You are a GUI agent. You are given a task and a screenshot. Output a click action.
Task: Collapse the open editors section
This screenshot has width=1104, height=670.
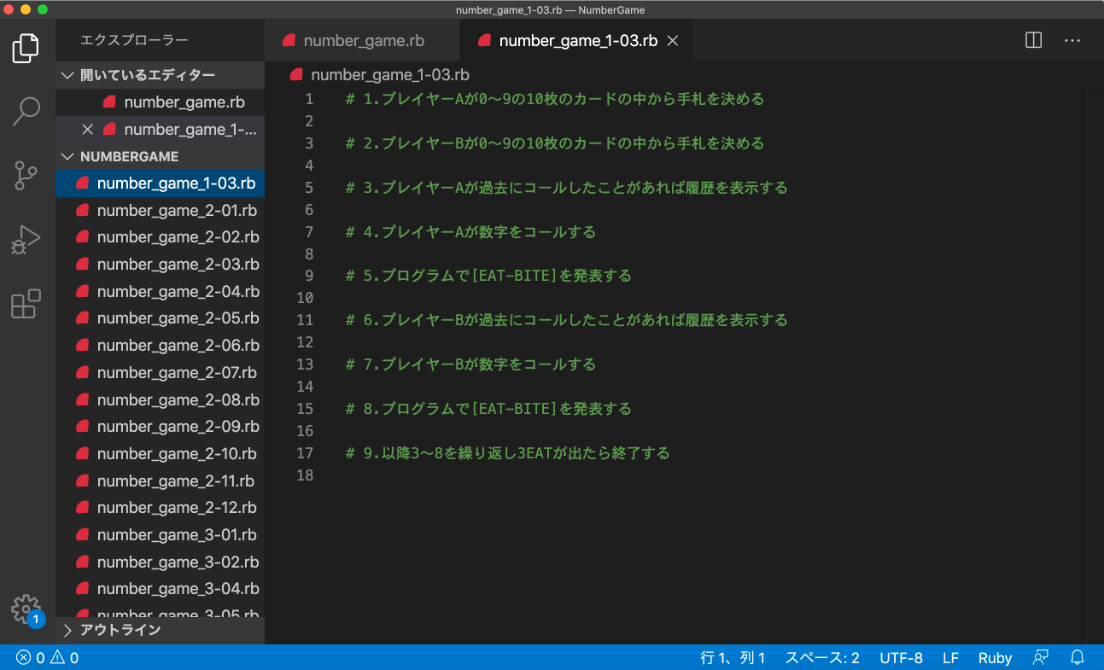[x=160, y=75]
